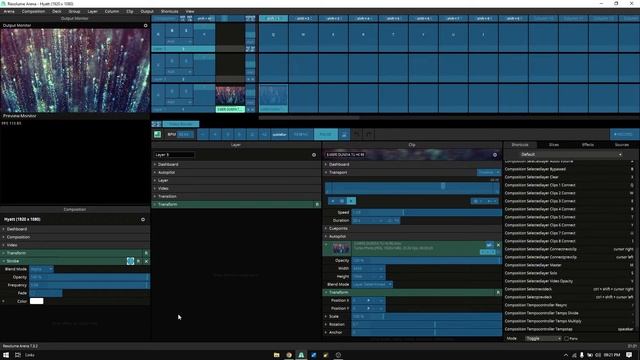640x360 pixels.
Task: Open the Output menu
Action: [147, 11]
